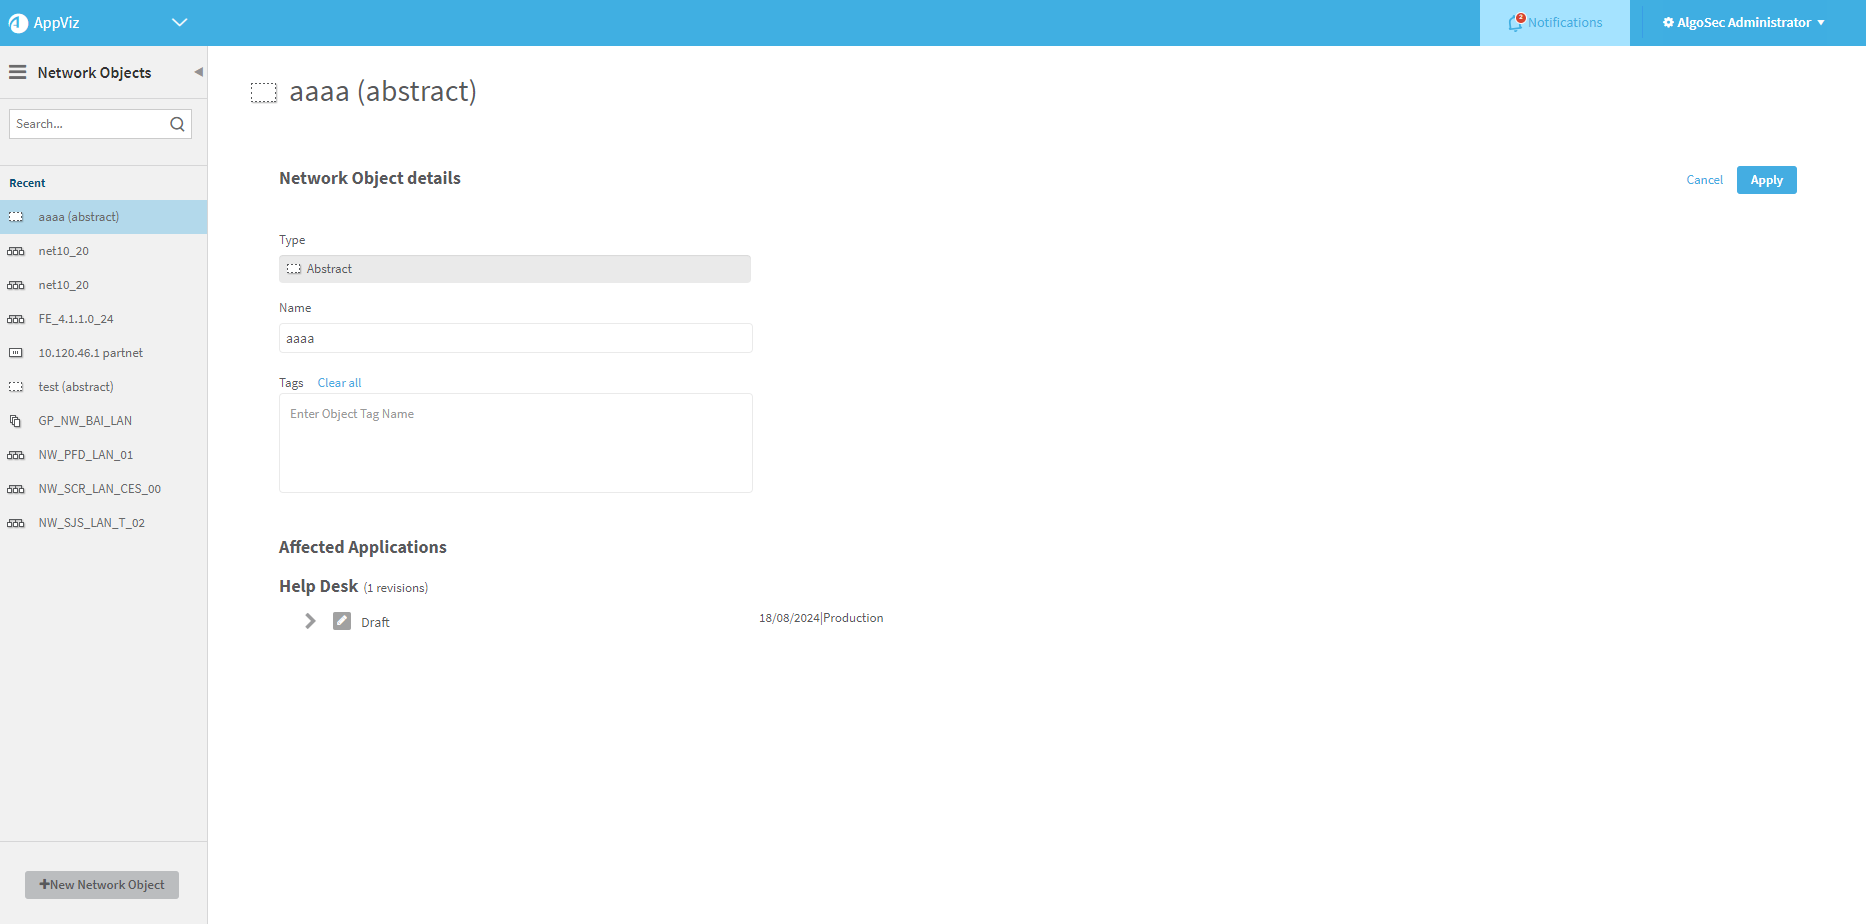1866x924 pixels.
Task: Collapse the Network Objects sidebar panel
Action: coord(198,72)
